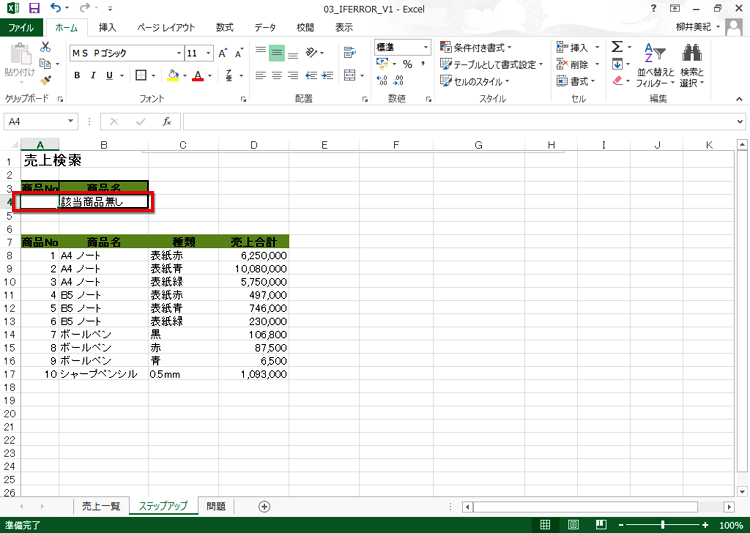Decrease font size with the small A
Screen dimensions: 750x533
click(239, 53)
